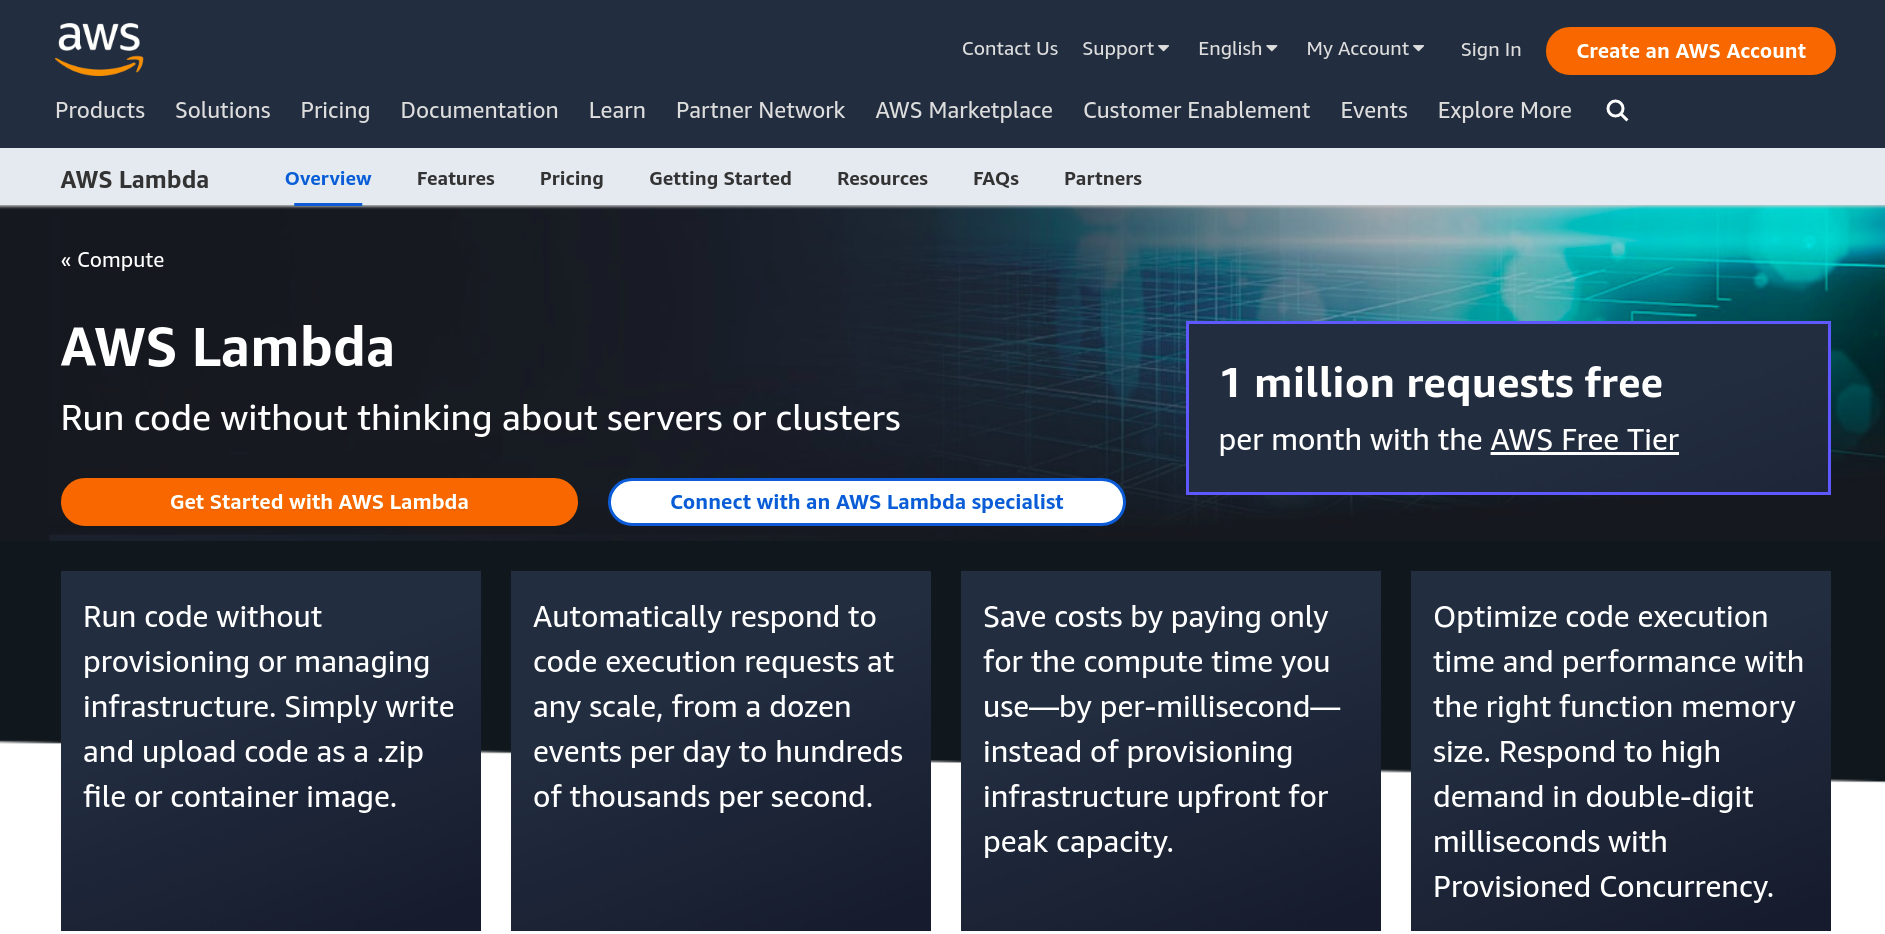Click the AWS Lambda sub-navigation title
The width and height of the screenshot is (1885, 934).
[x=135, y=179]
